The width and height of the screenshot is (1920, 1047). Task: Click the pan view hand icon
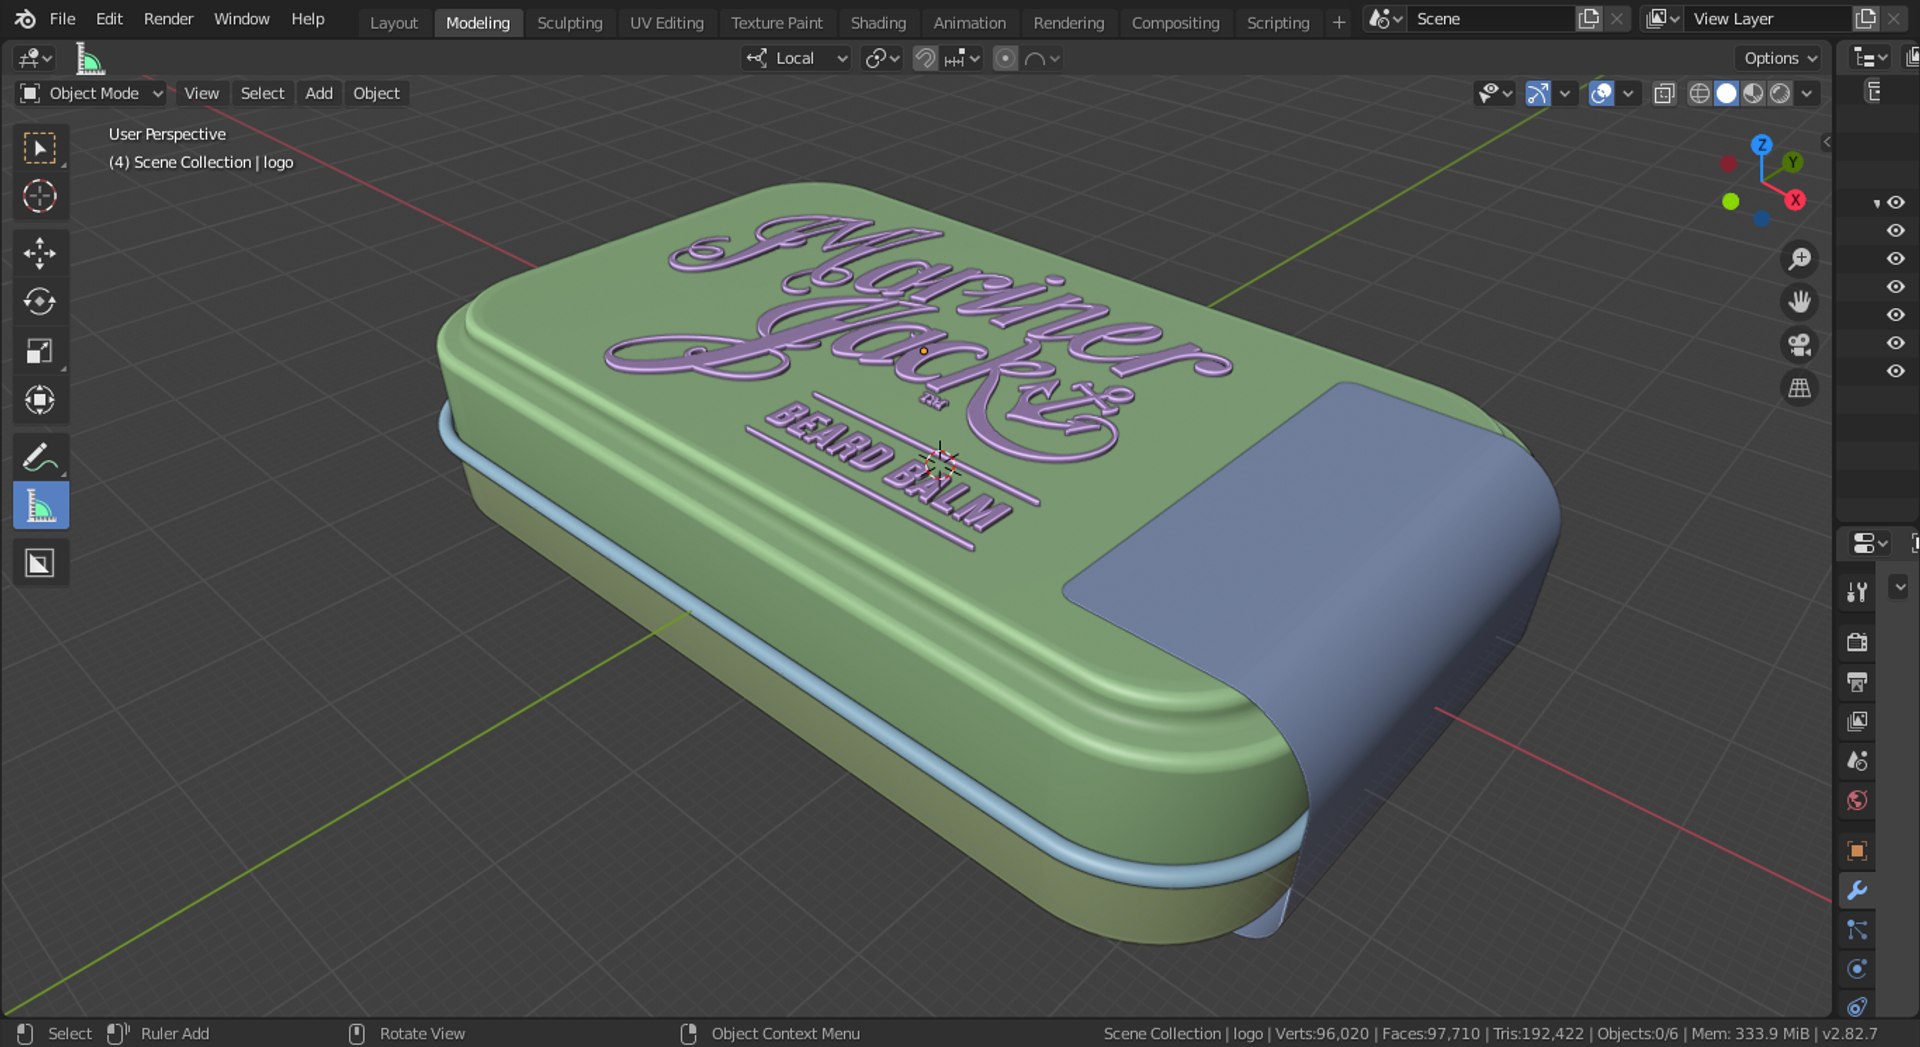coord(1800,302)
